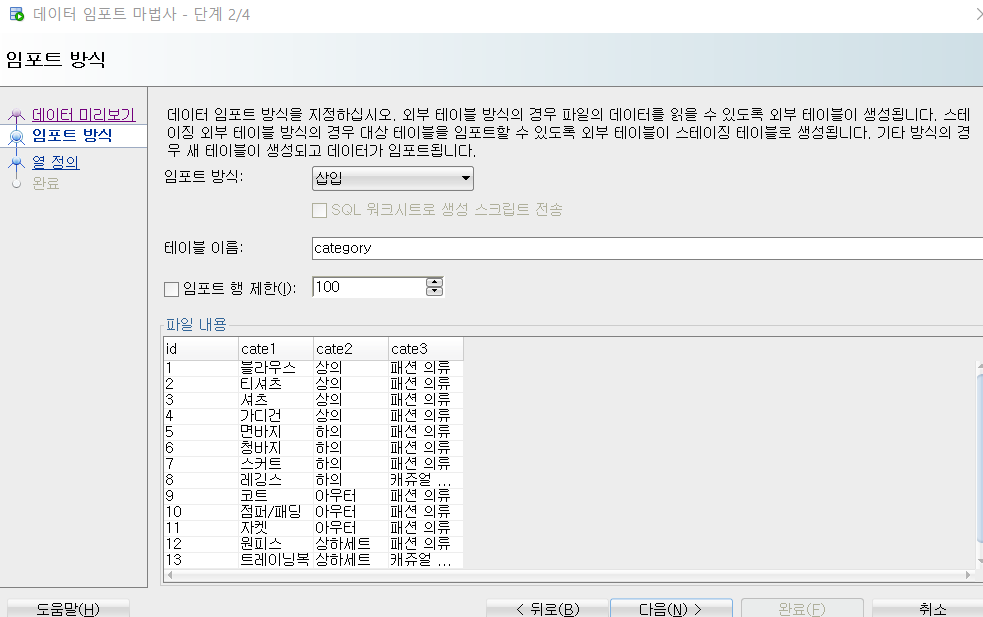Click 상의 in the 블라우스 row
The height and width of the screenshot is (617, 983).
pos(350,367)
